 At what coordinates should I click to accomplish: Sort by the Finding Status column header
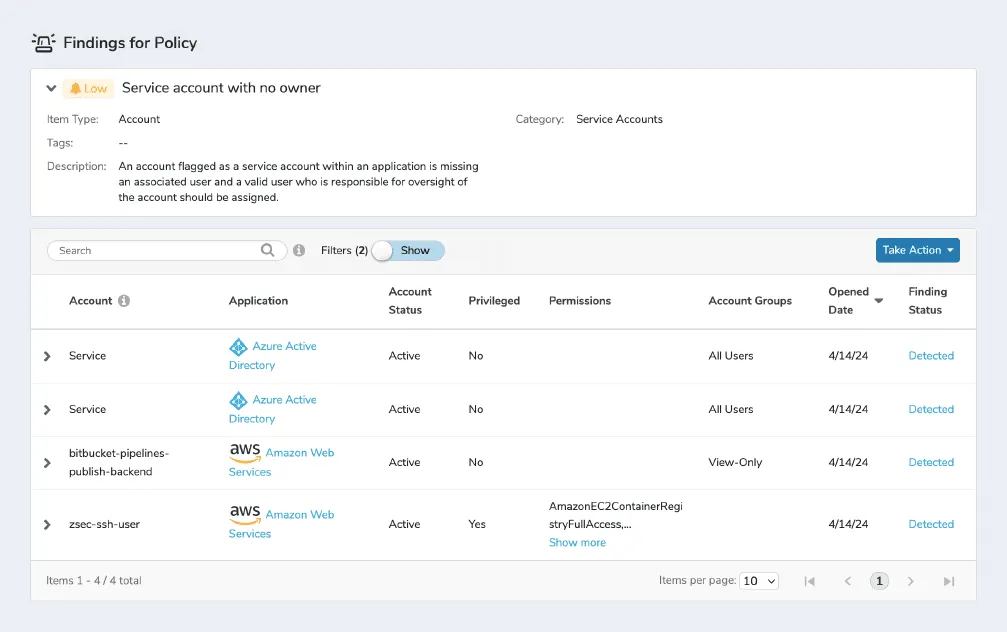927,301
